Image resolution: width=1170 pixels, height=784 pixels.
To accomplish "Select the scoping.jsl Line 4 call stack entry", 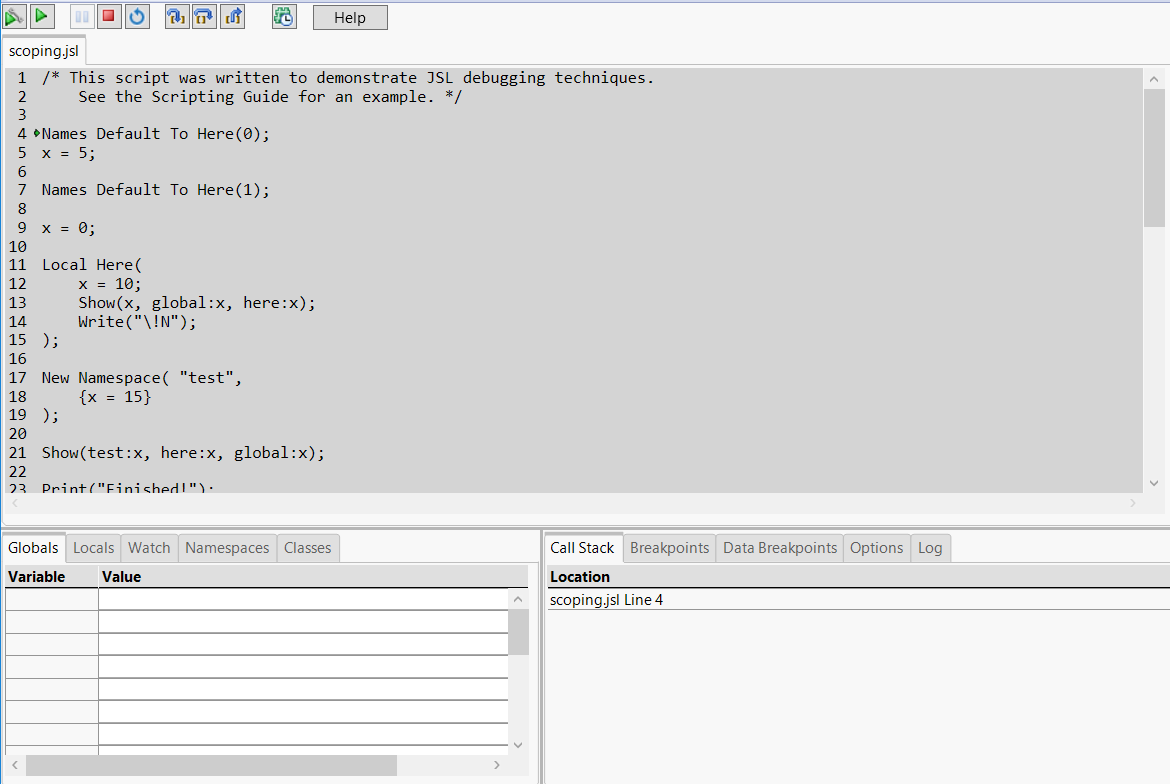I will 606,599.
